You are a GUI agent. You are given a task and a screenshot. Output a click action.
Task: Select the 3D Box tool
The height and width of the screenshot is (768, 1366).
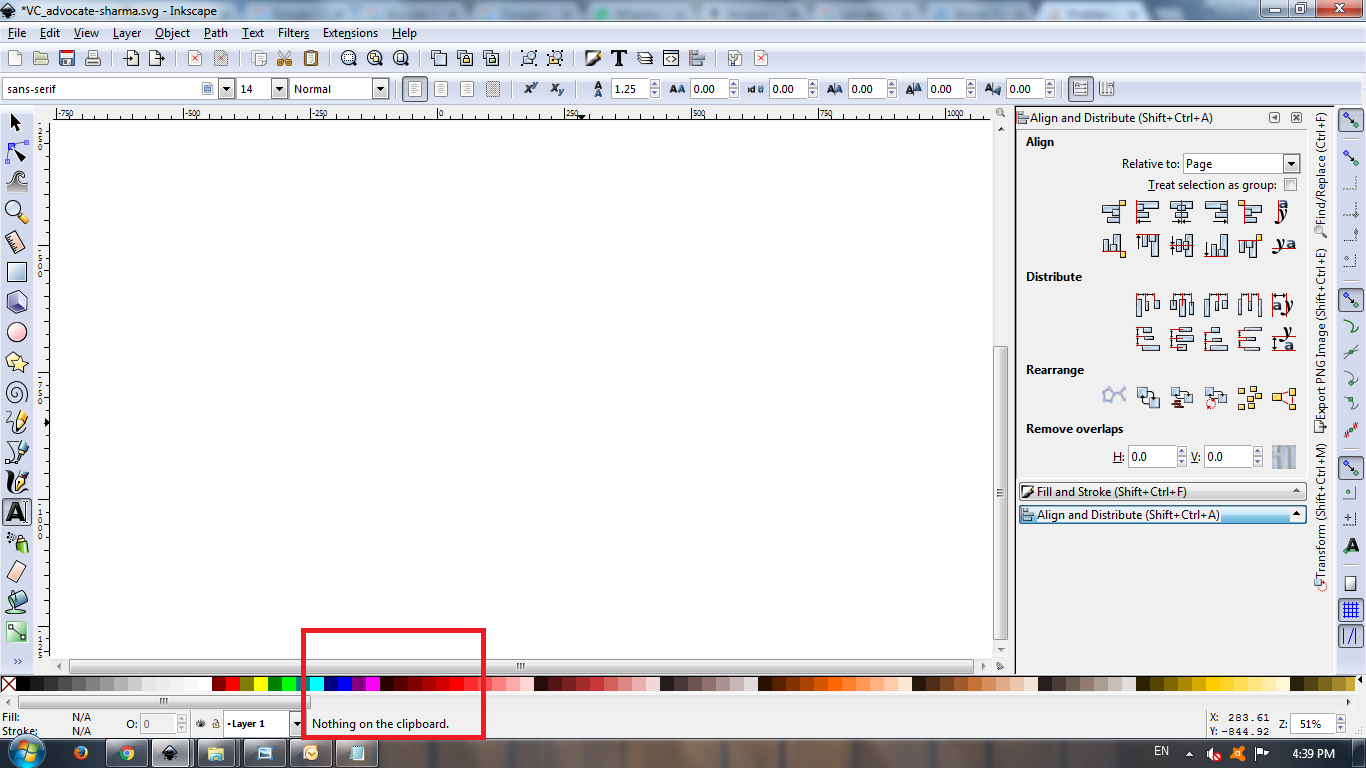pyautogui.click(x=16, y=302)
